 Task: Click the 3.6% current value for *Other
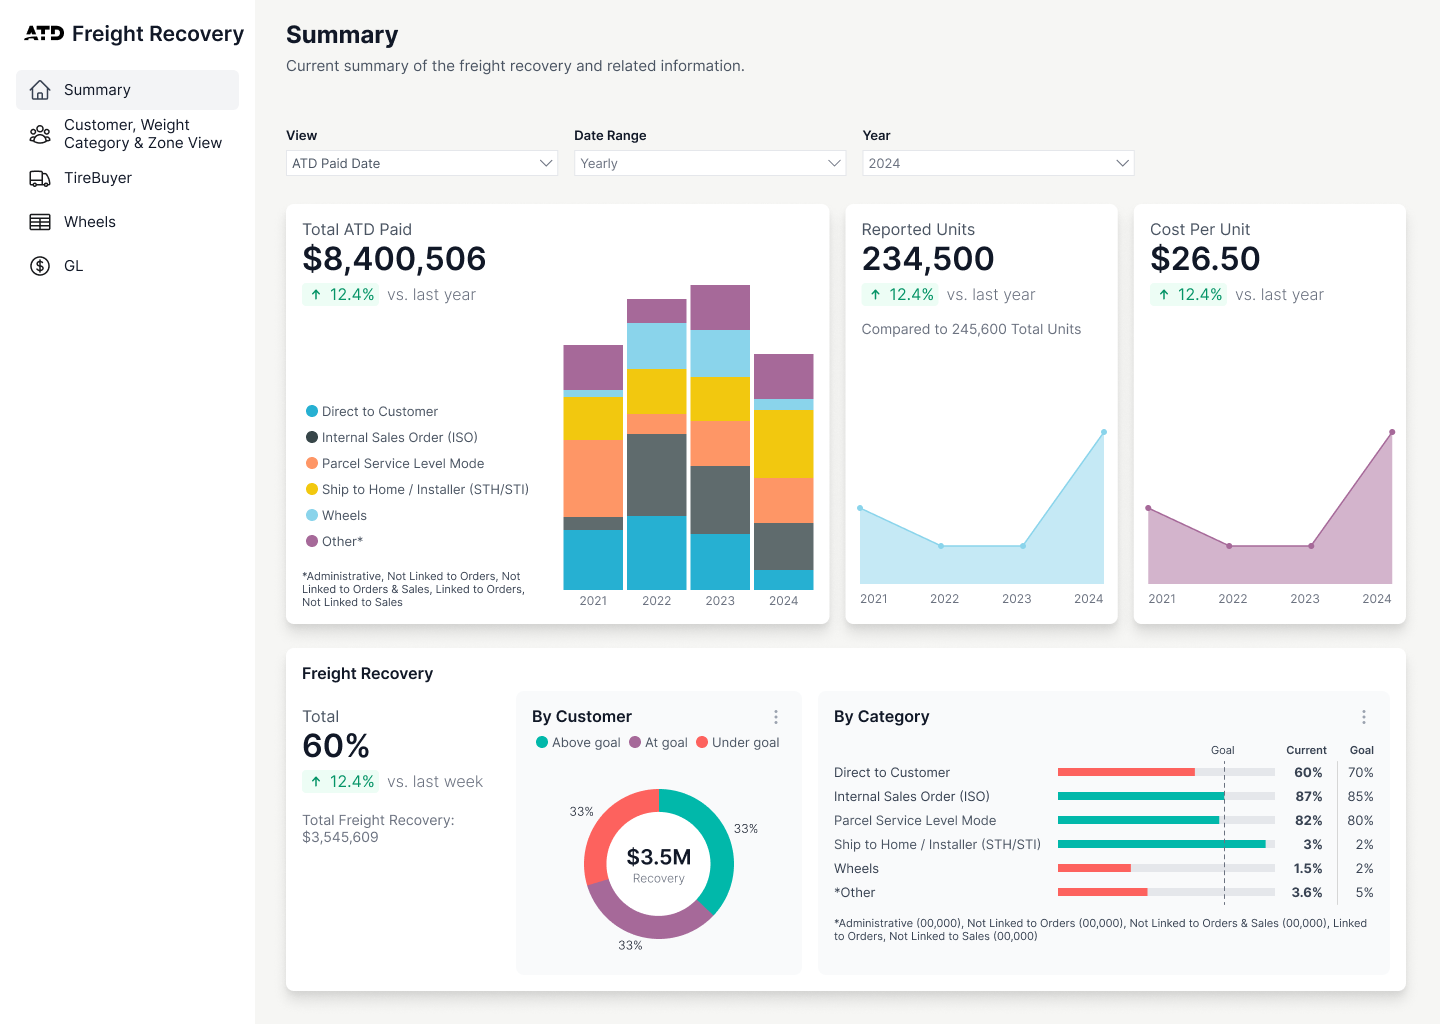(1307, 892)
